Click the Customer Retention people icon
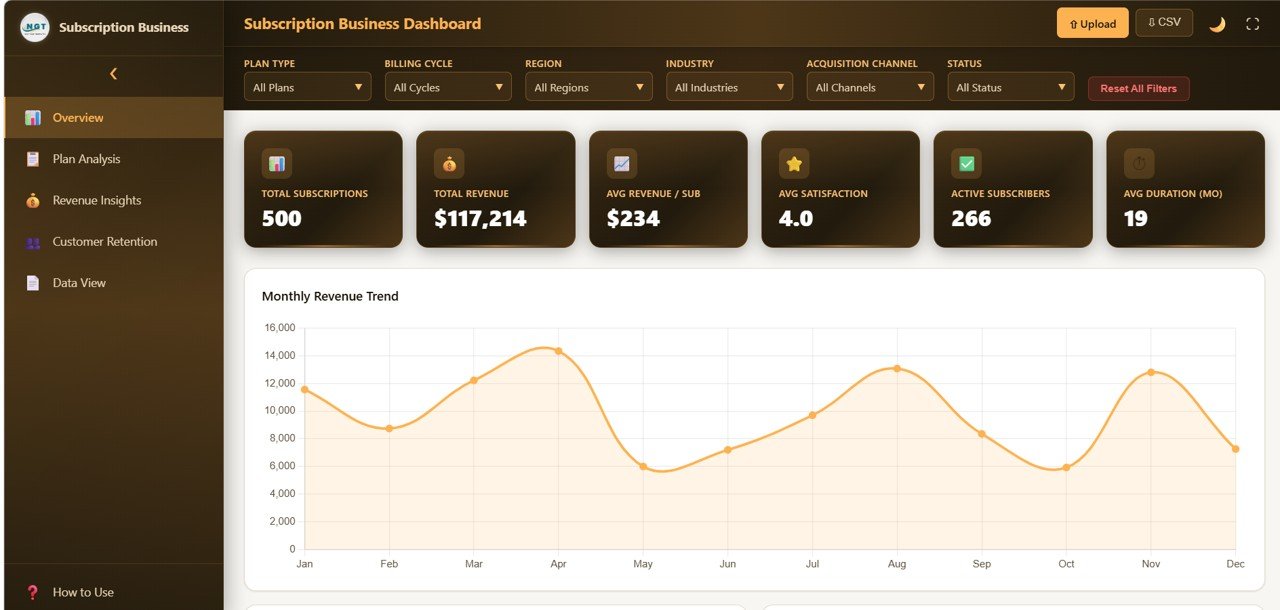This screenshot has height=610, width=1280. coord(33,241)
